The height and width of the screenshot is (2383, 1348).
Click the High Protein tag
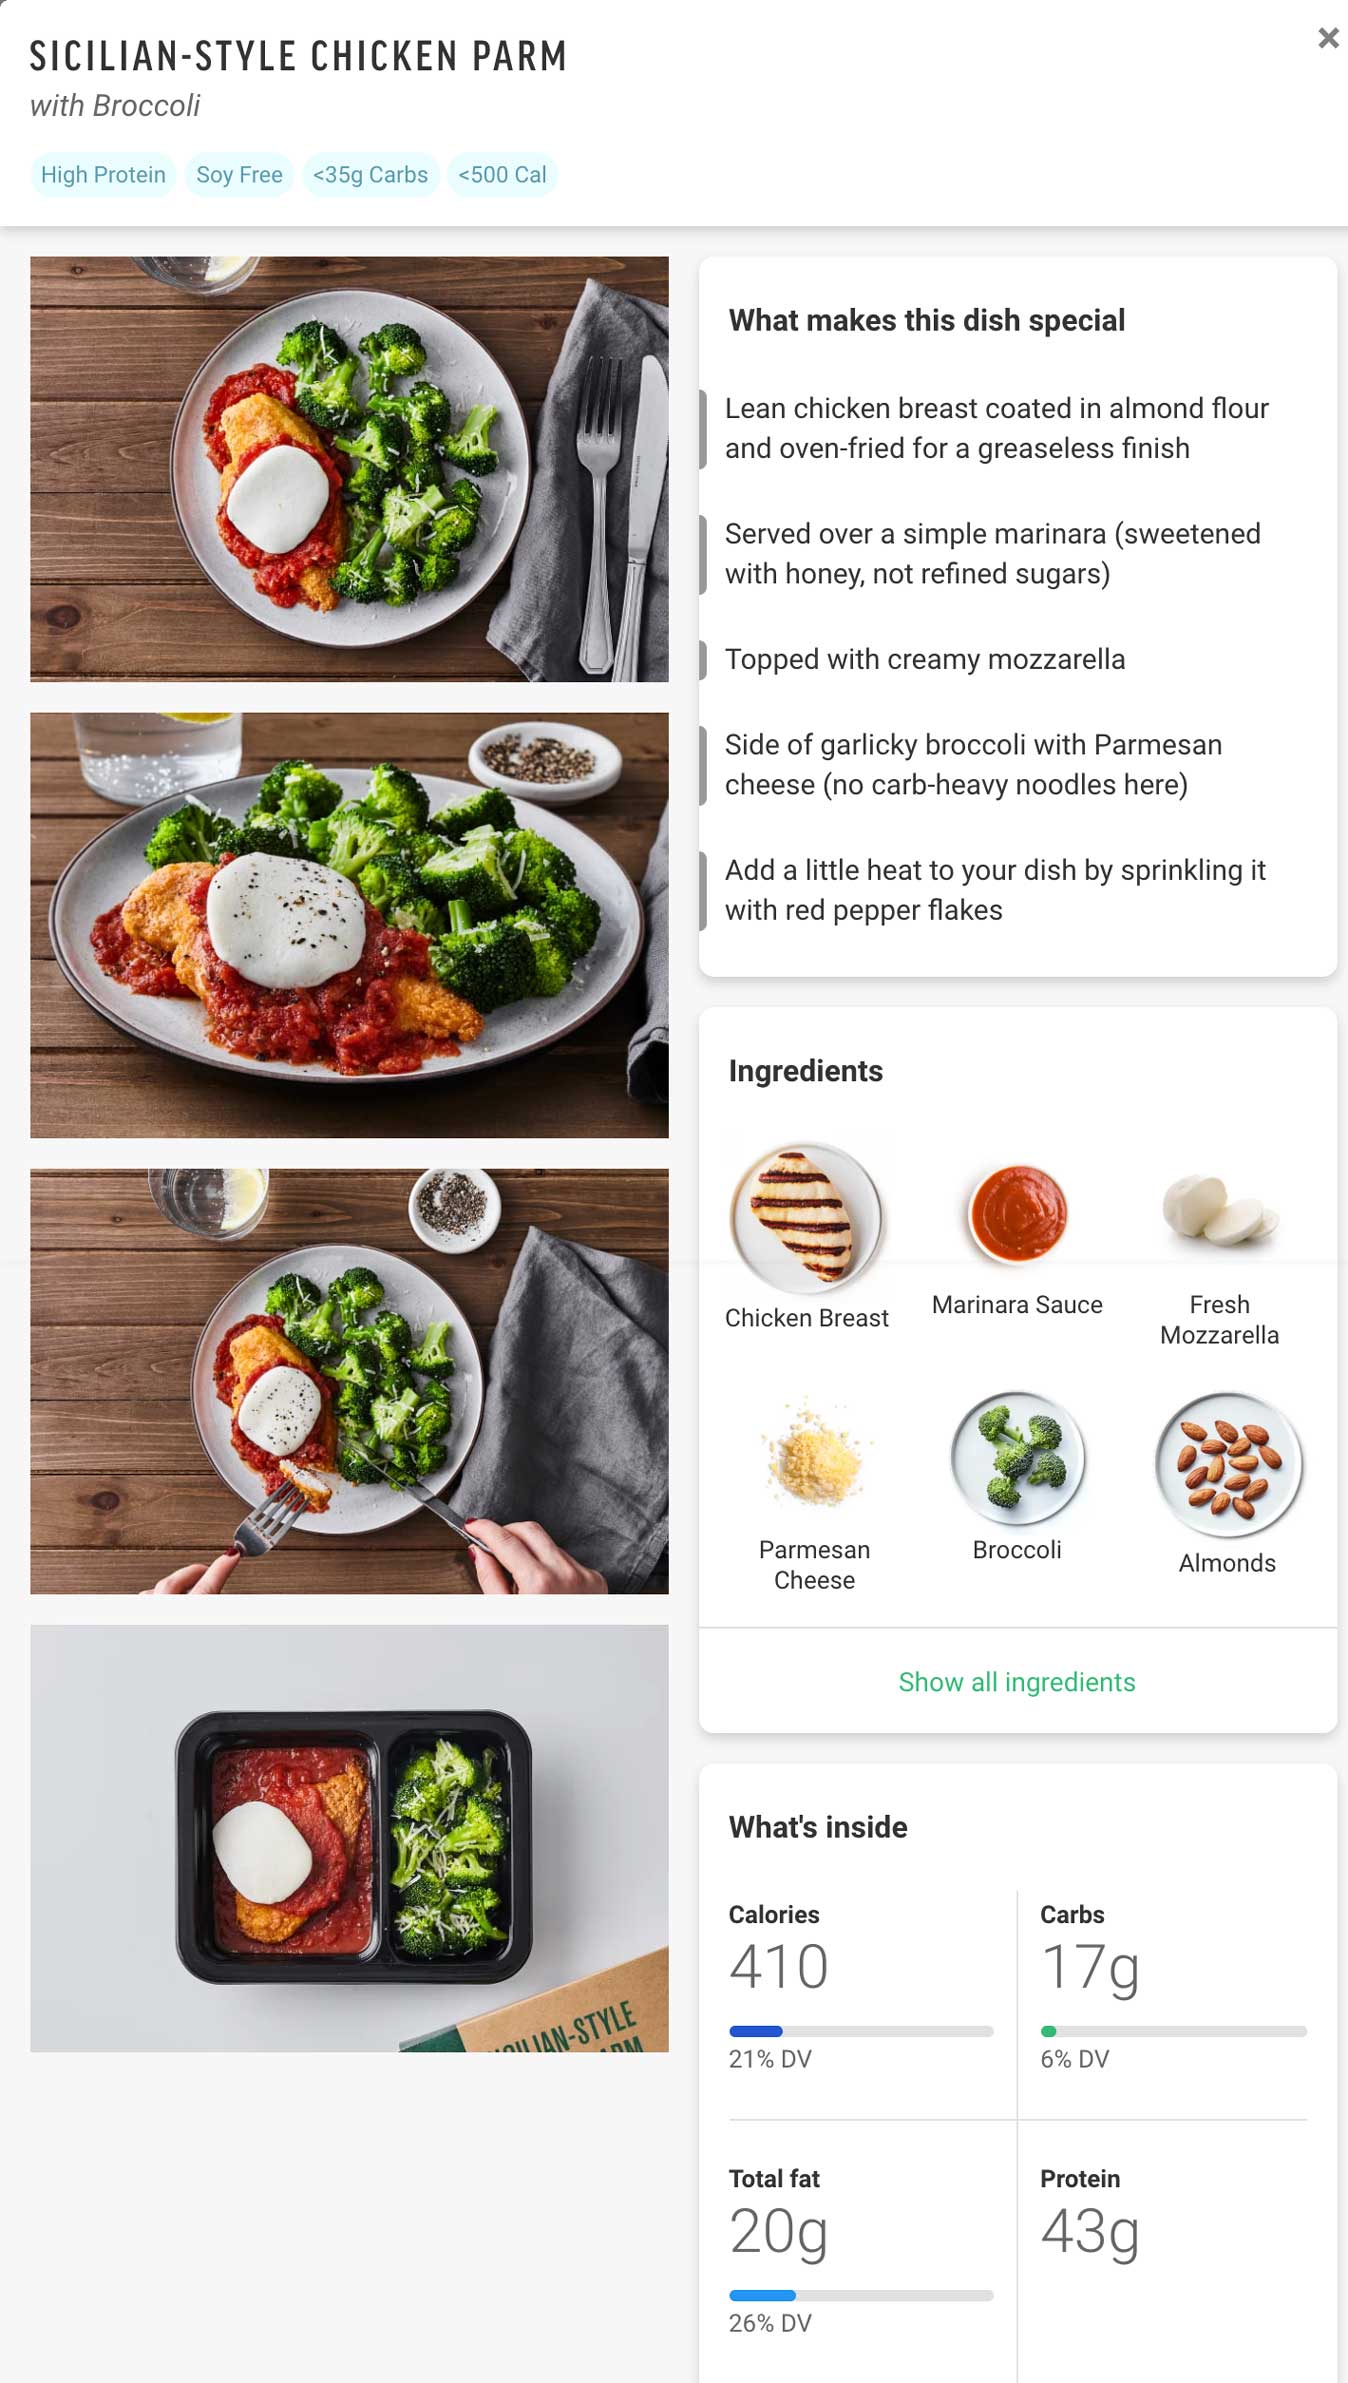pos(103,175)
